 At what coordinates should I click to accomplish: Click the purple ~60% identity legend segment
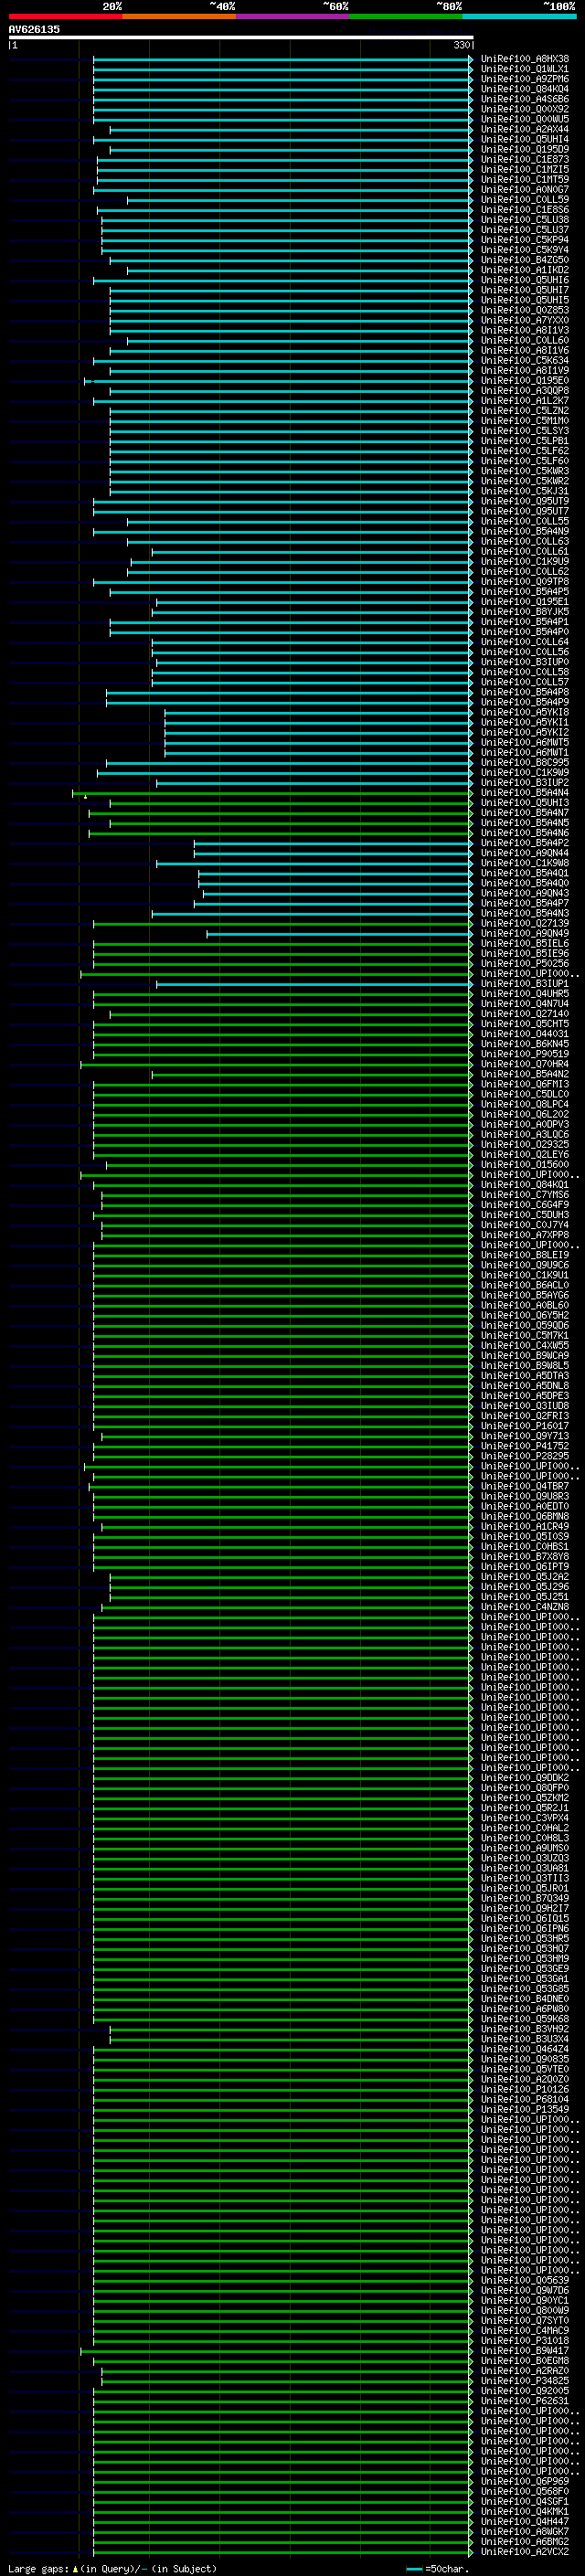coord(292,16)
